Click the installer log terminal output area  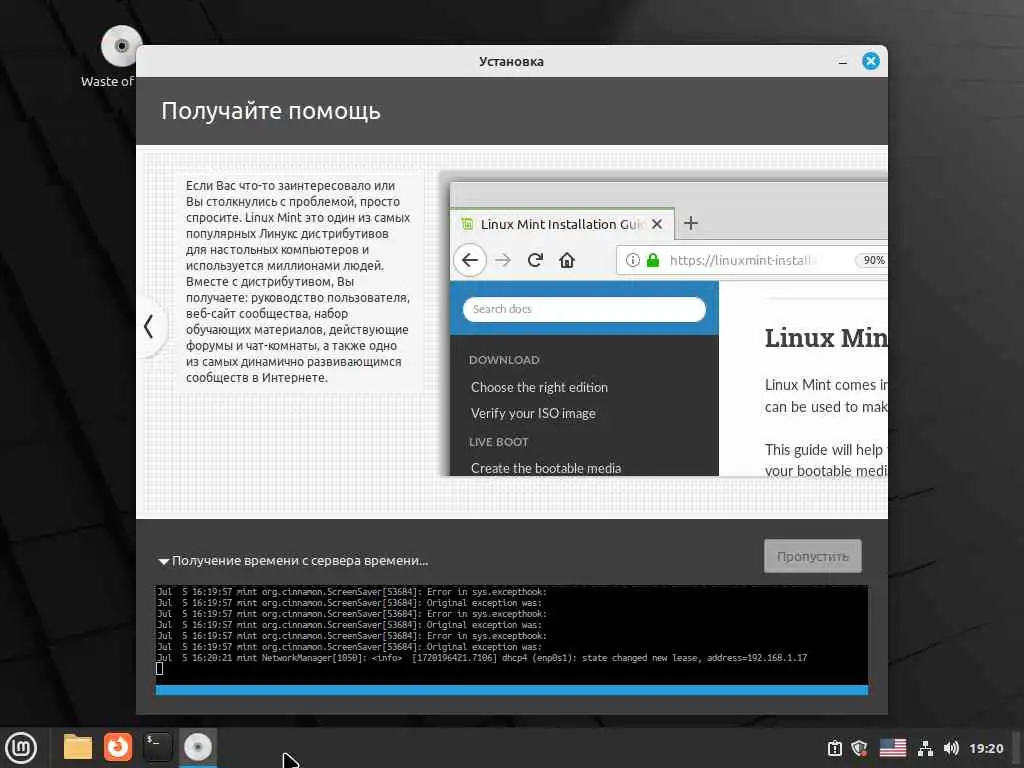[x=511, y=634]
